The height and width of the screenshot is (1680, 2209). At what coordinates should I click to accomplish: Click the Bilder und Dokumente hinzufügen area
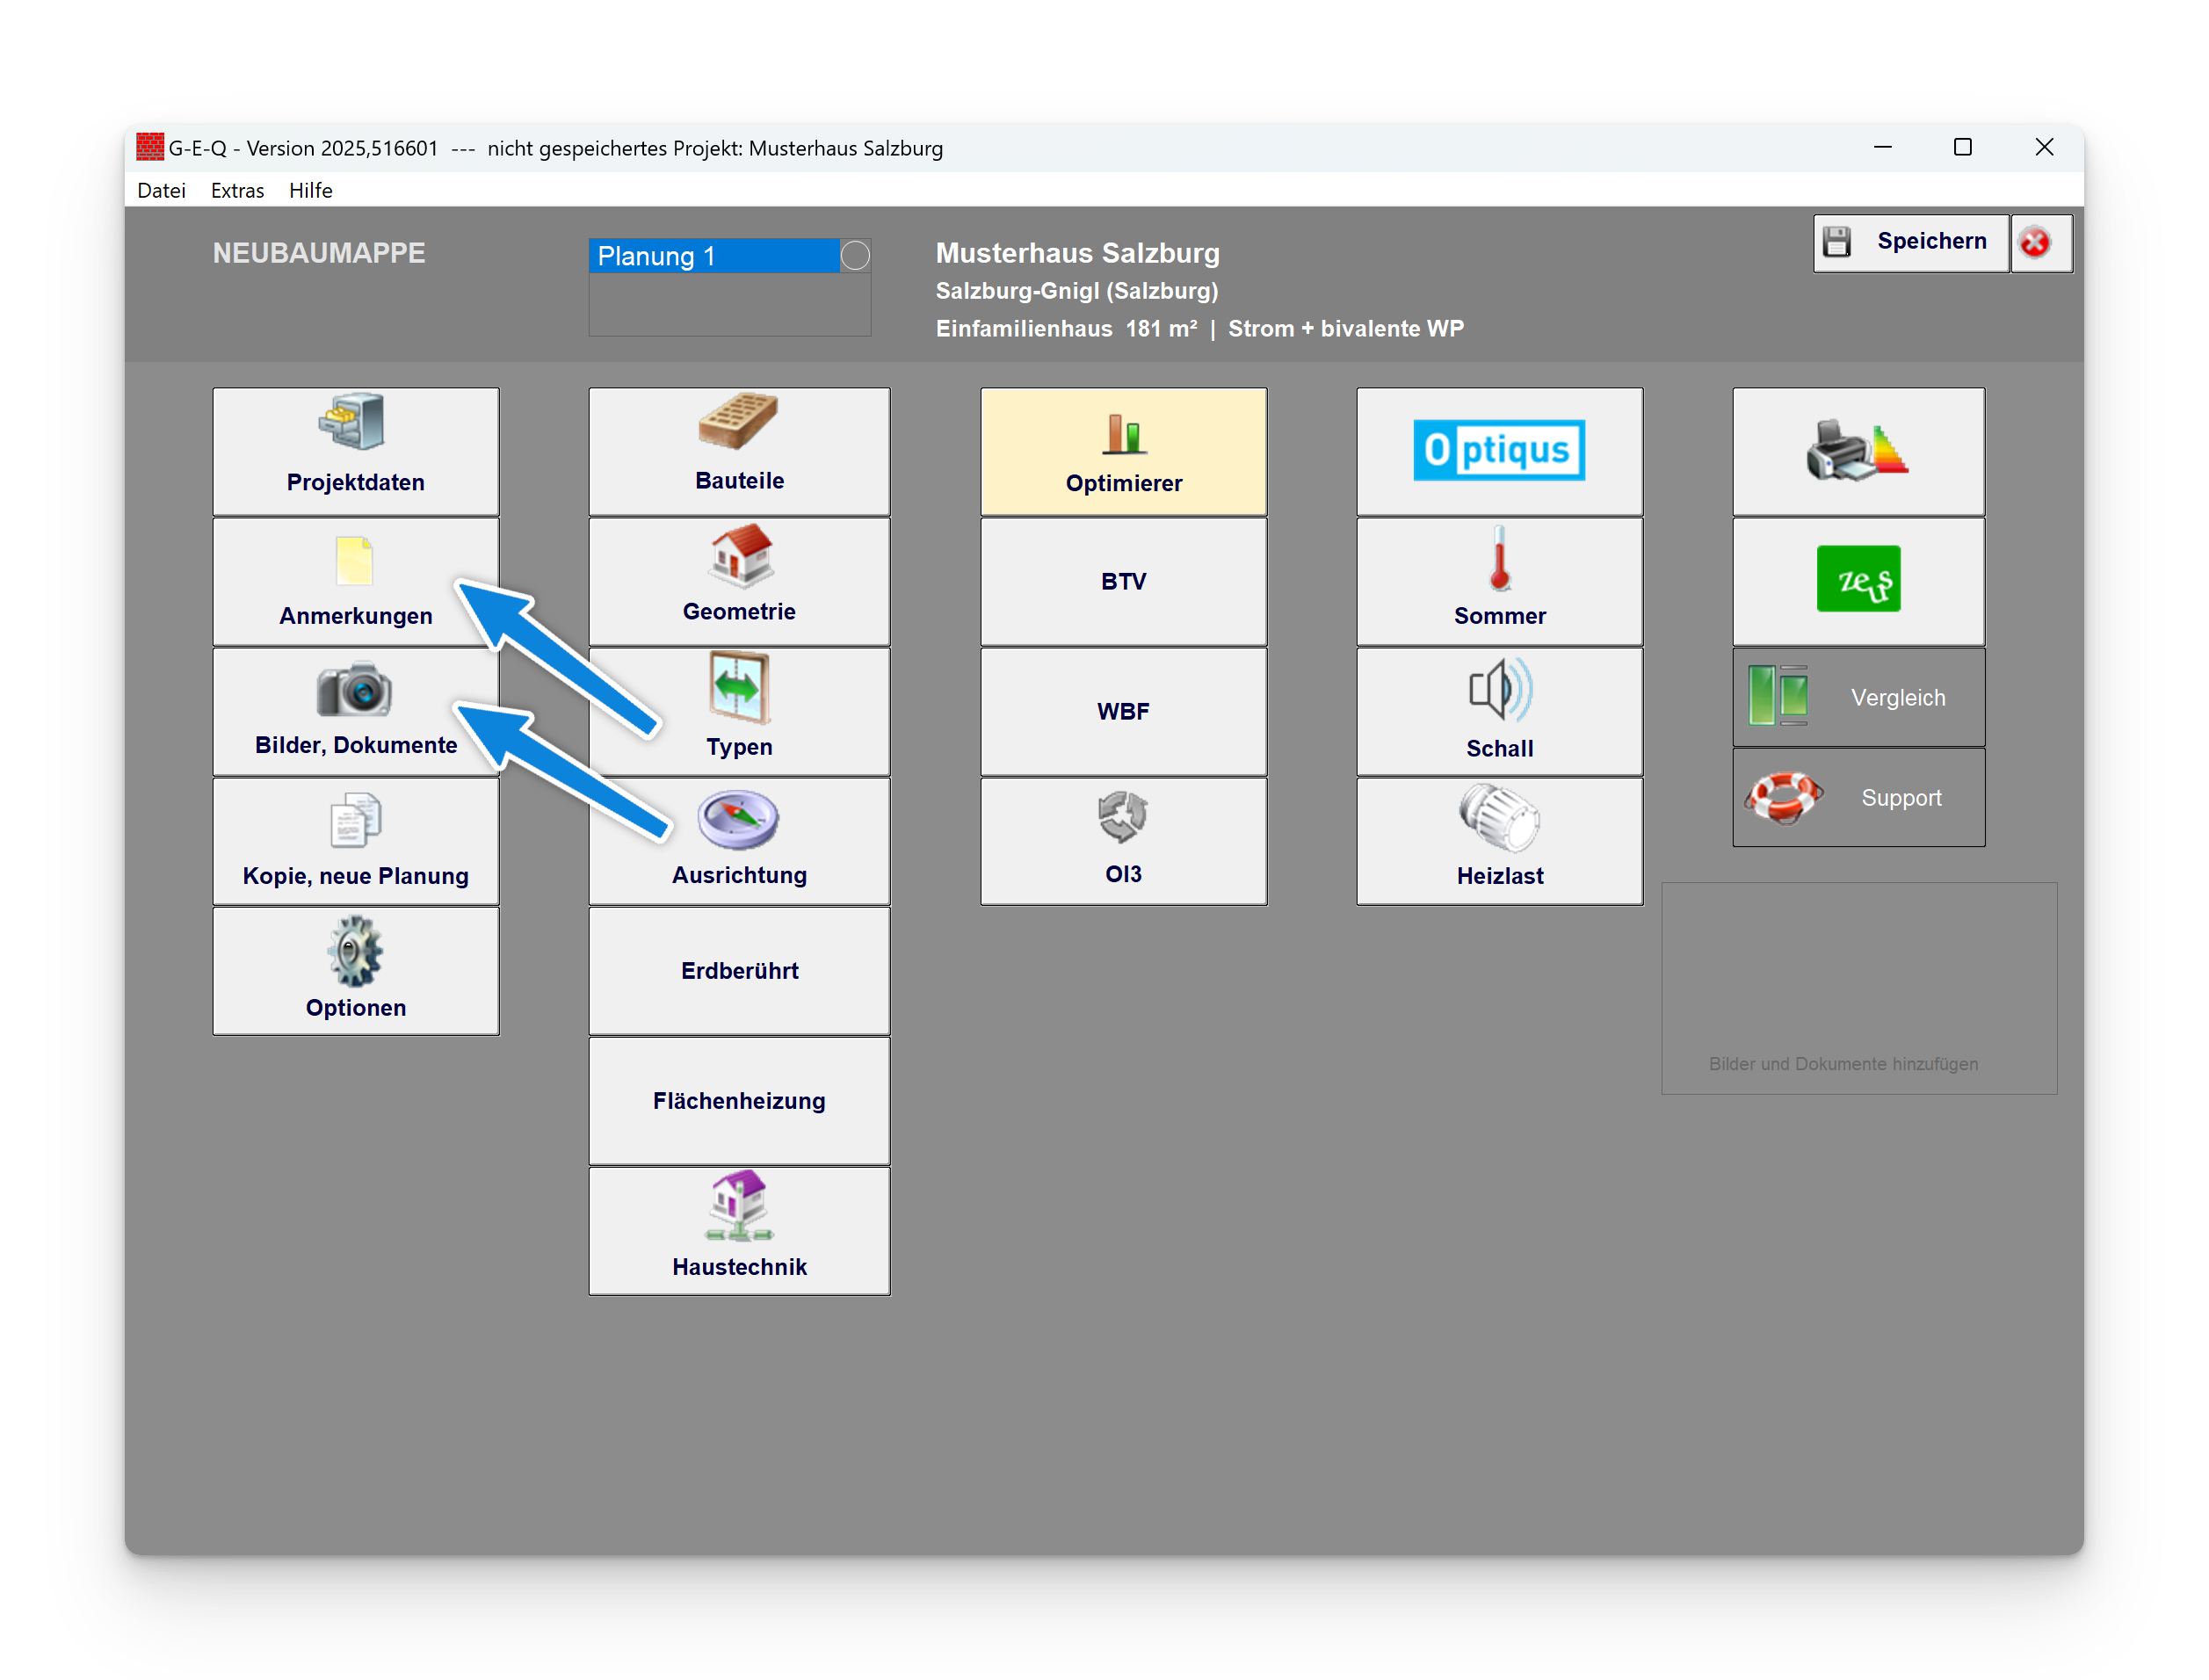click(x=1858, y=988)
